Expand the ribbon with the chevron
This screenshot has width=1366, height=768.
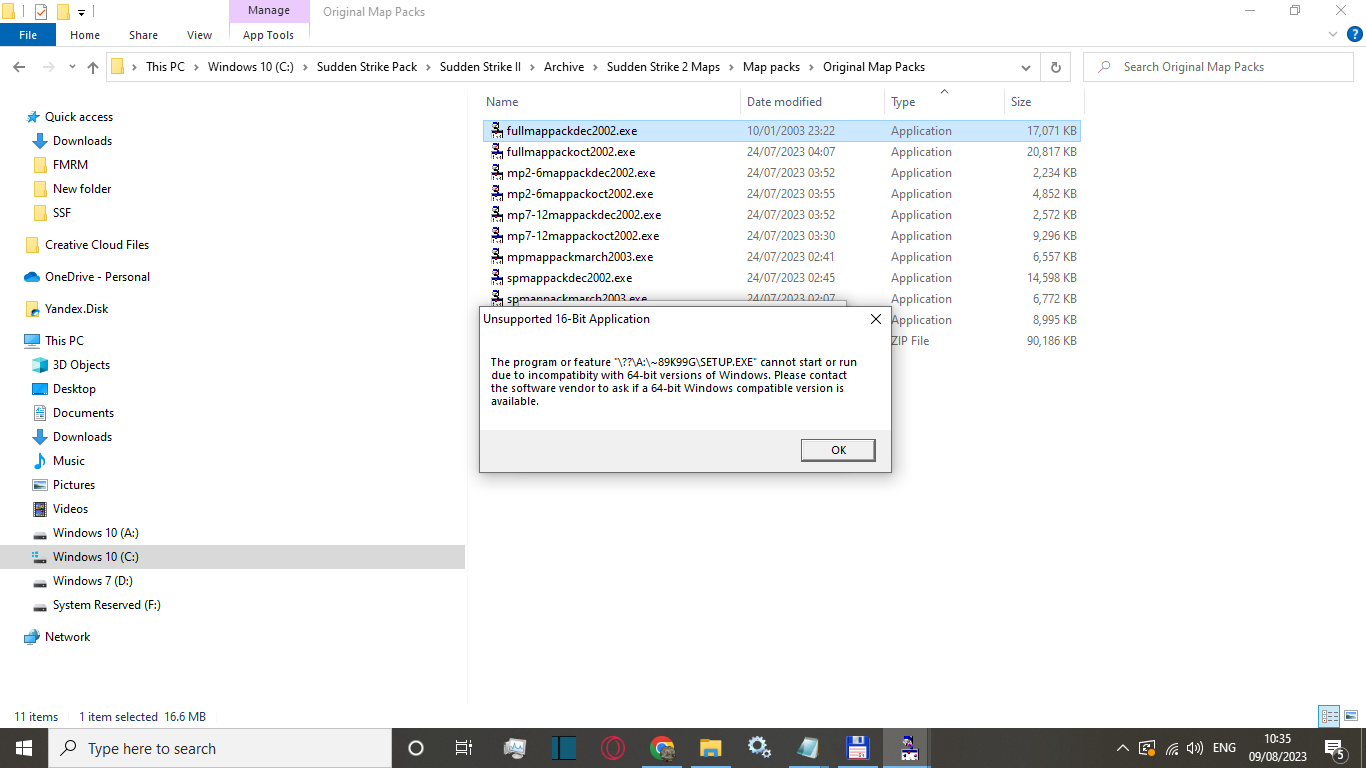1332,35
